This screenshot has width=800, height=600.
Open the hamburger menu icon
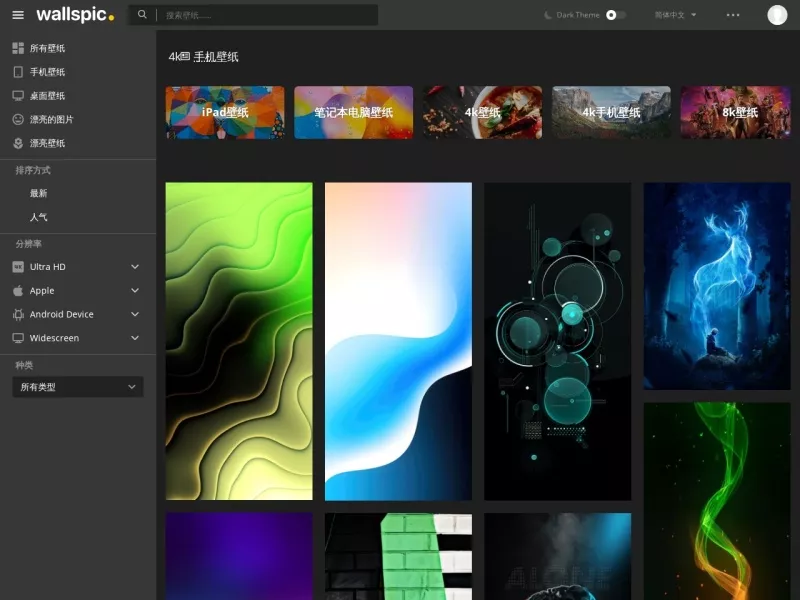18,15
